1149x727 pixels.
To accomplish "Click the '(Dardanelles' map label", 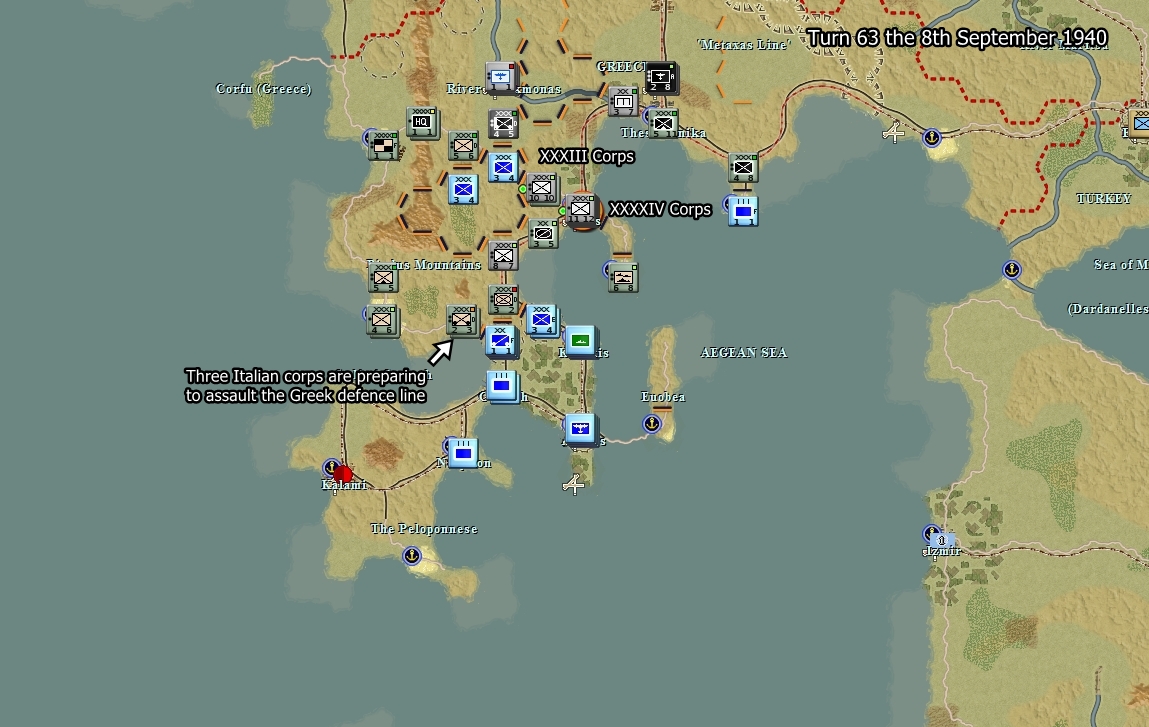I will point(1107,309).
